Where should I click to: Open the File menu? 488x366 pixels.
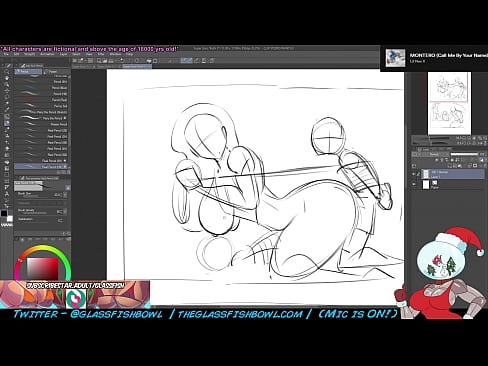point(6,54)
